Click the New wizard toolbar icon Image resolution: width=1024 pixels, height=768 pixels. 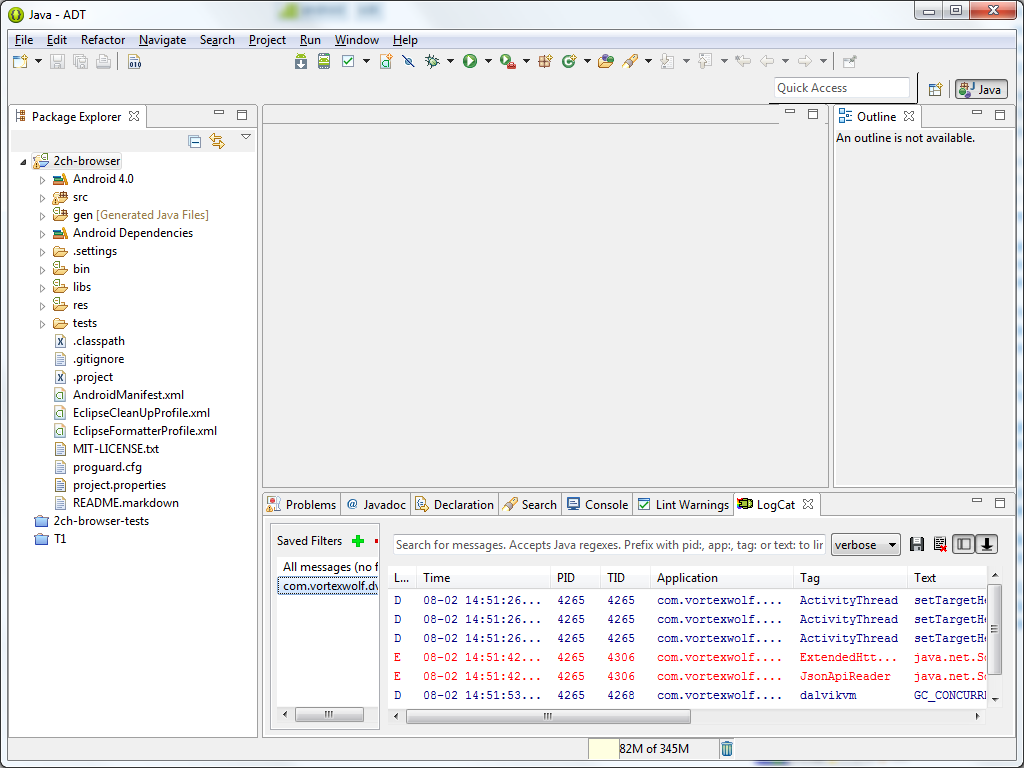pyautogui.click(x=20, y=61)
